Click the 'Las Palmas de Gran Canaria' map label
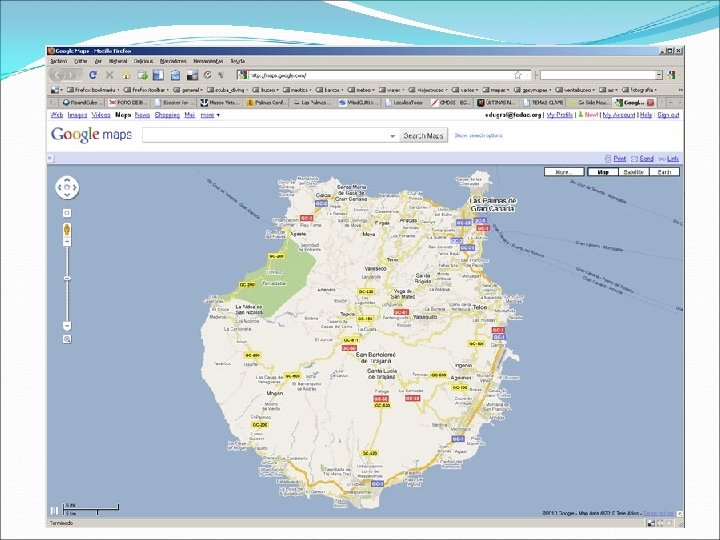Image resolution: width=720 pixels, height=540 pixels. [493, 205]
